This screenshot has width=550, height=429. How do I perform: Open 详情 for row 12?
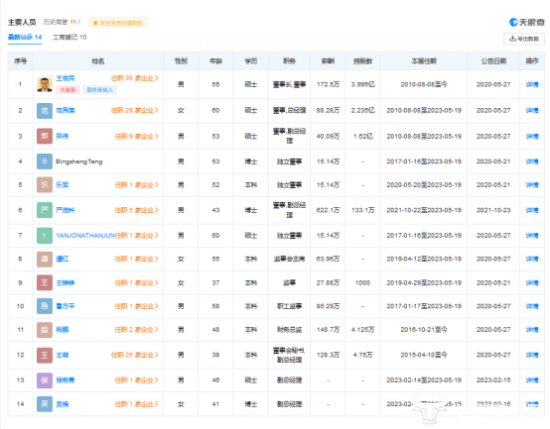point(532,355)
